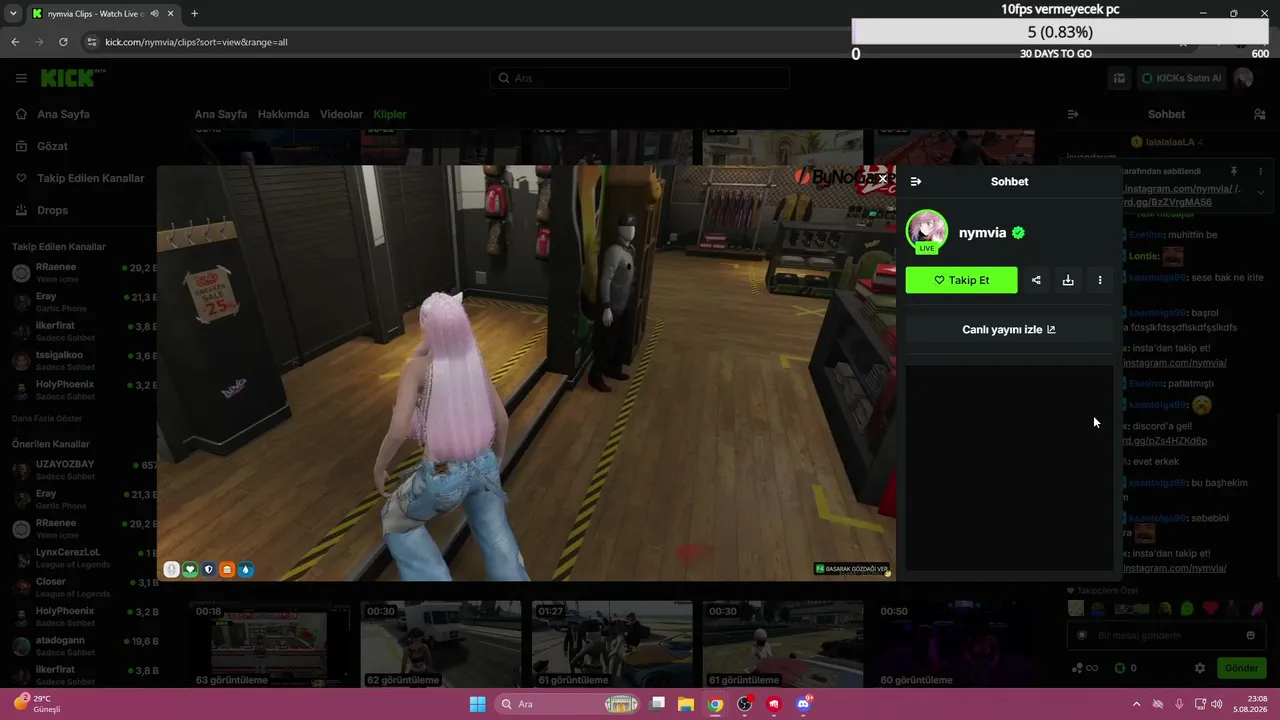Screen dimensions: 1280x720
Task: Switch to the channel Ana Sayfa tab
Action: coord(220,114)
